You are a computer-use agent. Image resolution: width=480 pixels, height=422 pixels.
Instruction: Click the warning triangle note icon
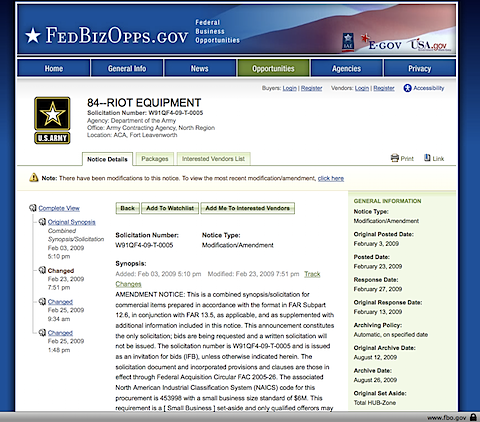[x=34, y=177]
